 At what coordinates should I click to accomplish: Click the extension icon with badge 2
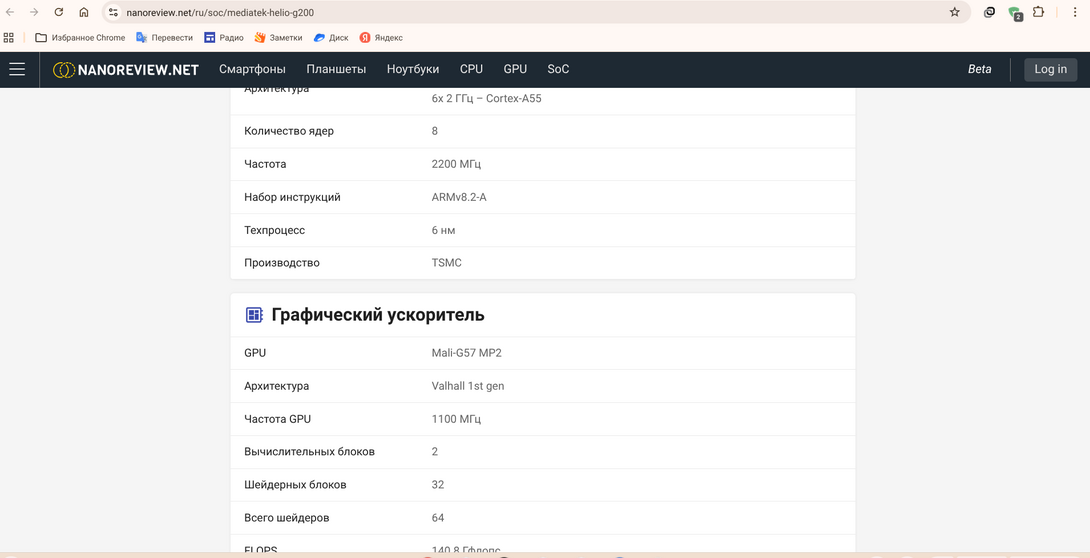(1015, 13)
